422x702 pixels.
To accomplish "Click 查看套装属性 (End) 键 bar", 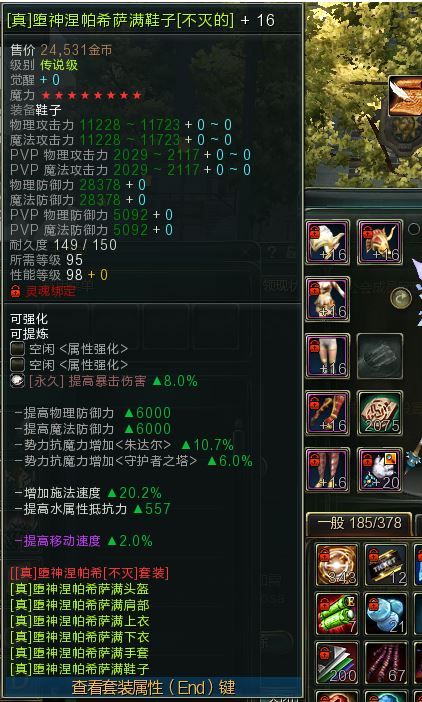I will (152, 687).
